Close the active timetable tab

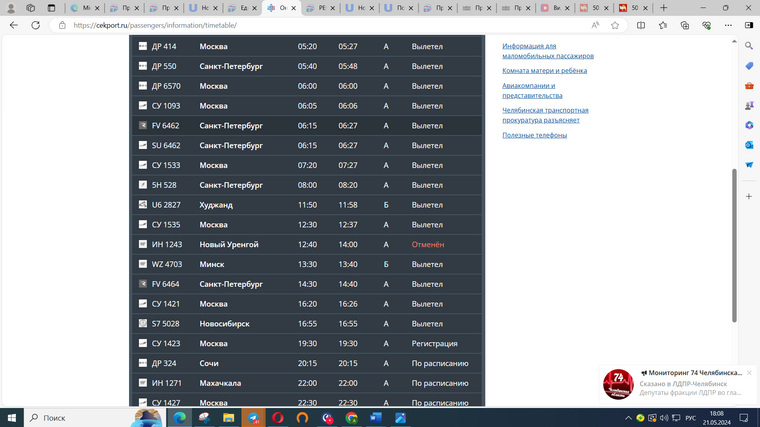click(293, 8)
